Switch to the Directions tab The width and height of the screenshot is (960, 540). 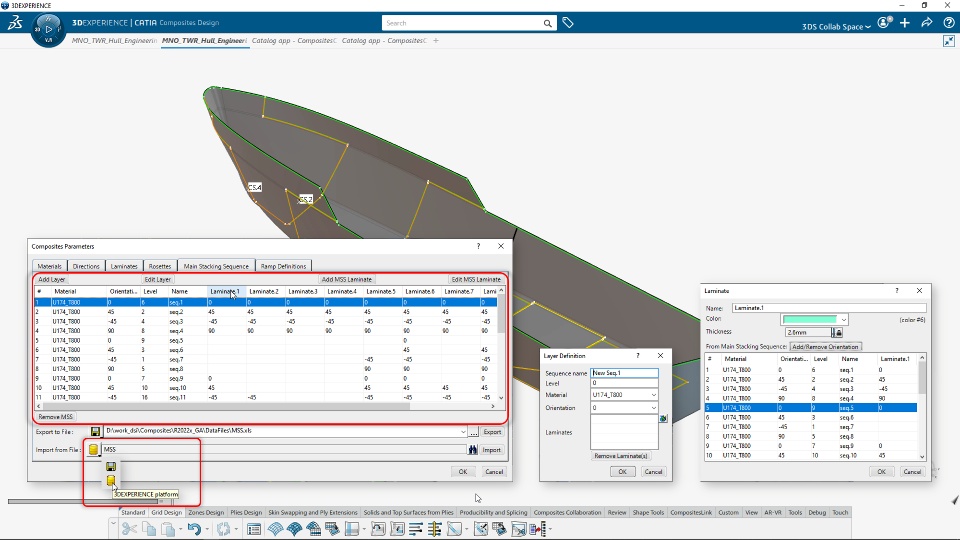tap(86, 266)
